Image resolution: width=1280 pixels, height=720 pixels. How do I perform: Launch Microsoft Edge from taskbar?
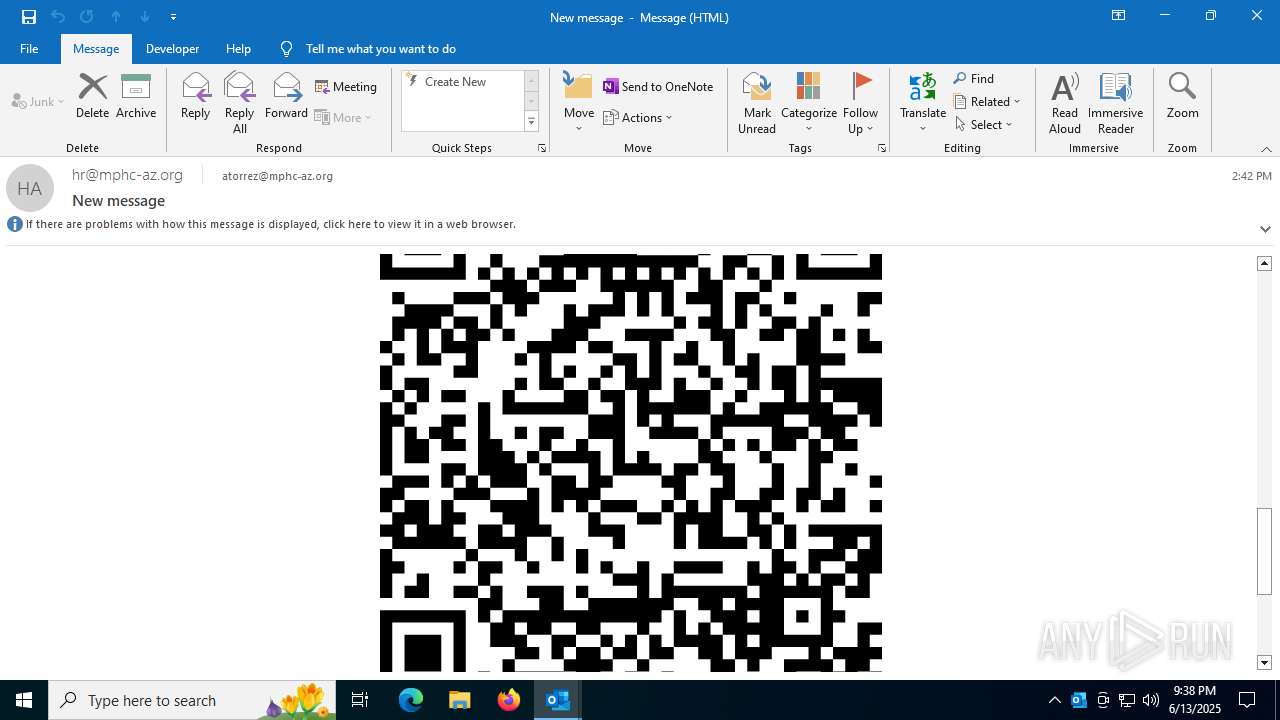411,700
